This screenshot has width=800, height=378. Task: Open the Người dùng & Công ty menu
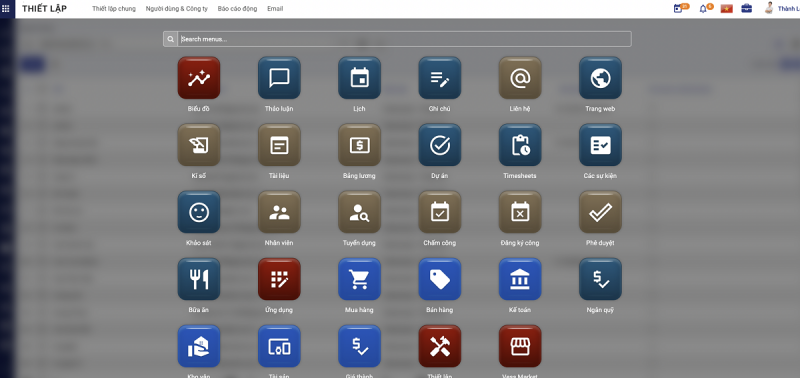click(x=177, y=9)
